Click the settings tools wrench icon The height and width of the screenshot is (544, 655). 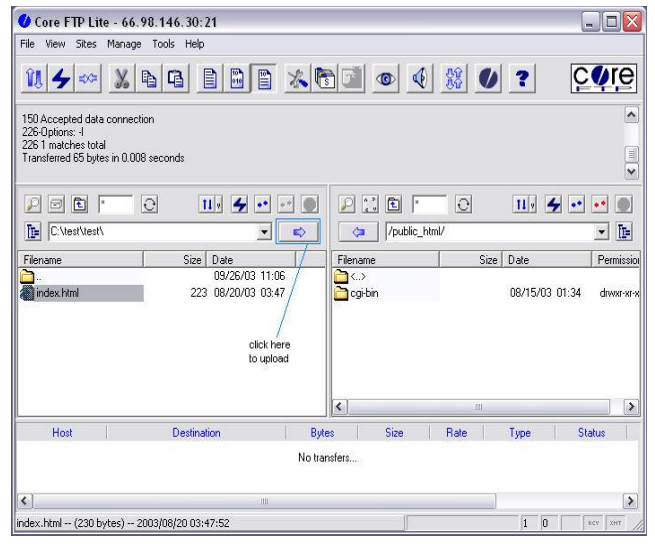point(297,78)
